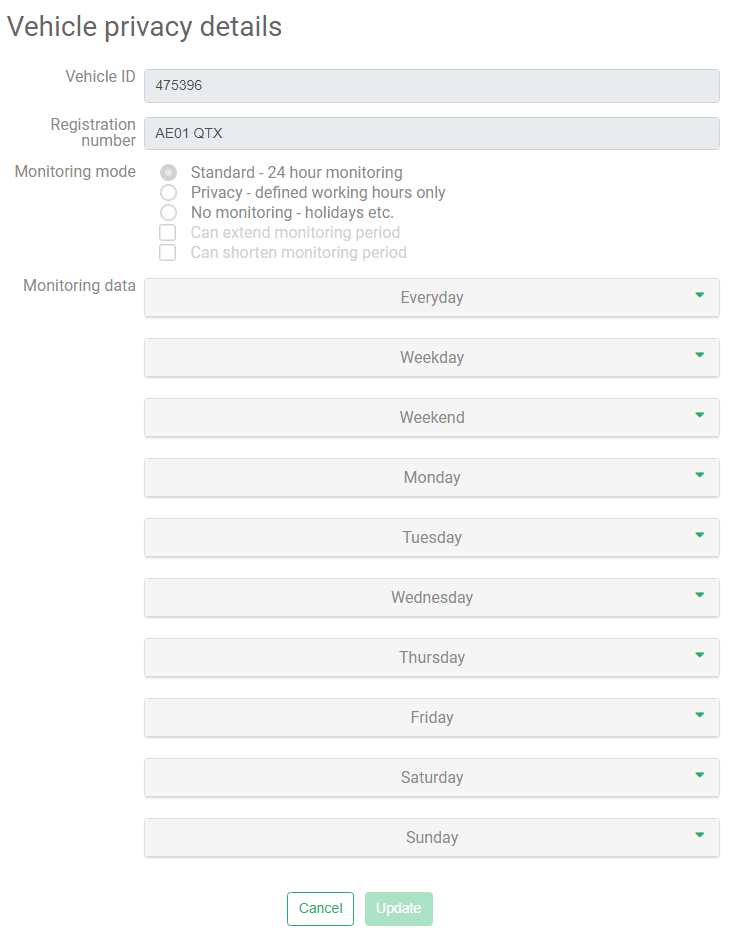Tick Can extend monitoring period checkbox
The width and height of the screenshot is (735, 934).
click(x=168, y=232)
